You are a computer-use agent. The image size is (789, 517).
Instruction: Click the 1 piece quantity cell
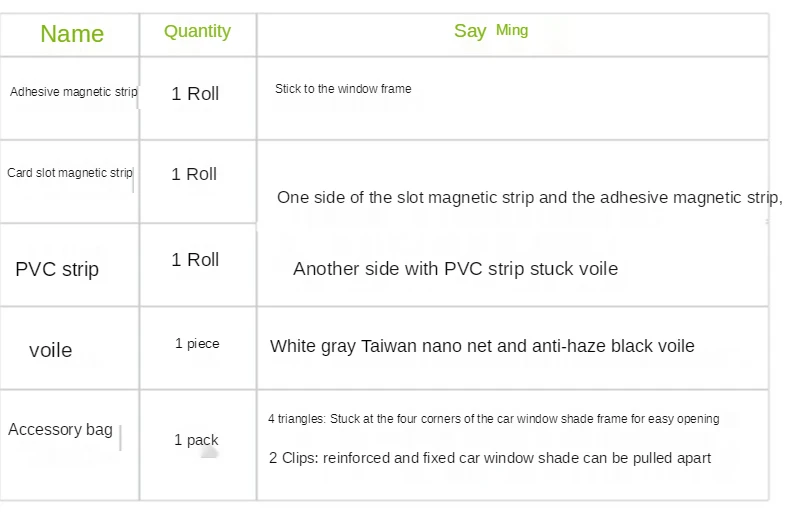[197, 343]
